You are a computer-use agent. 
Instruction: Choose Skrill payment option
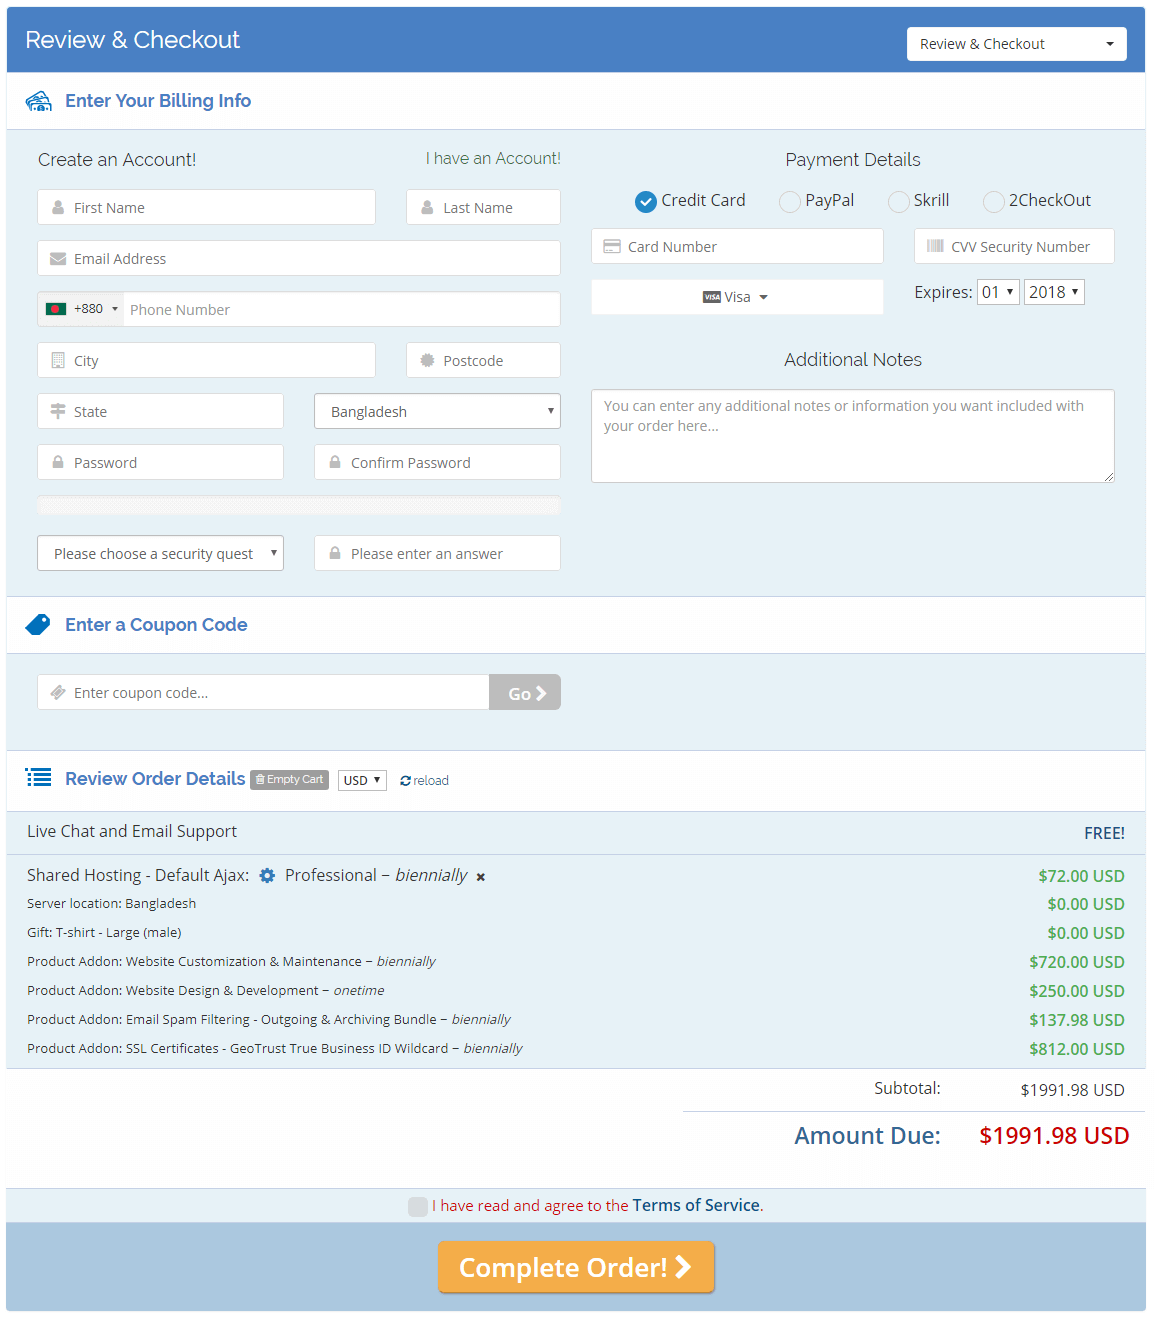point(898,201)
